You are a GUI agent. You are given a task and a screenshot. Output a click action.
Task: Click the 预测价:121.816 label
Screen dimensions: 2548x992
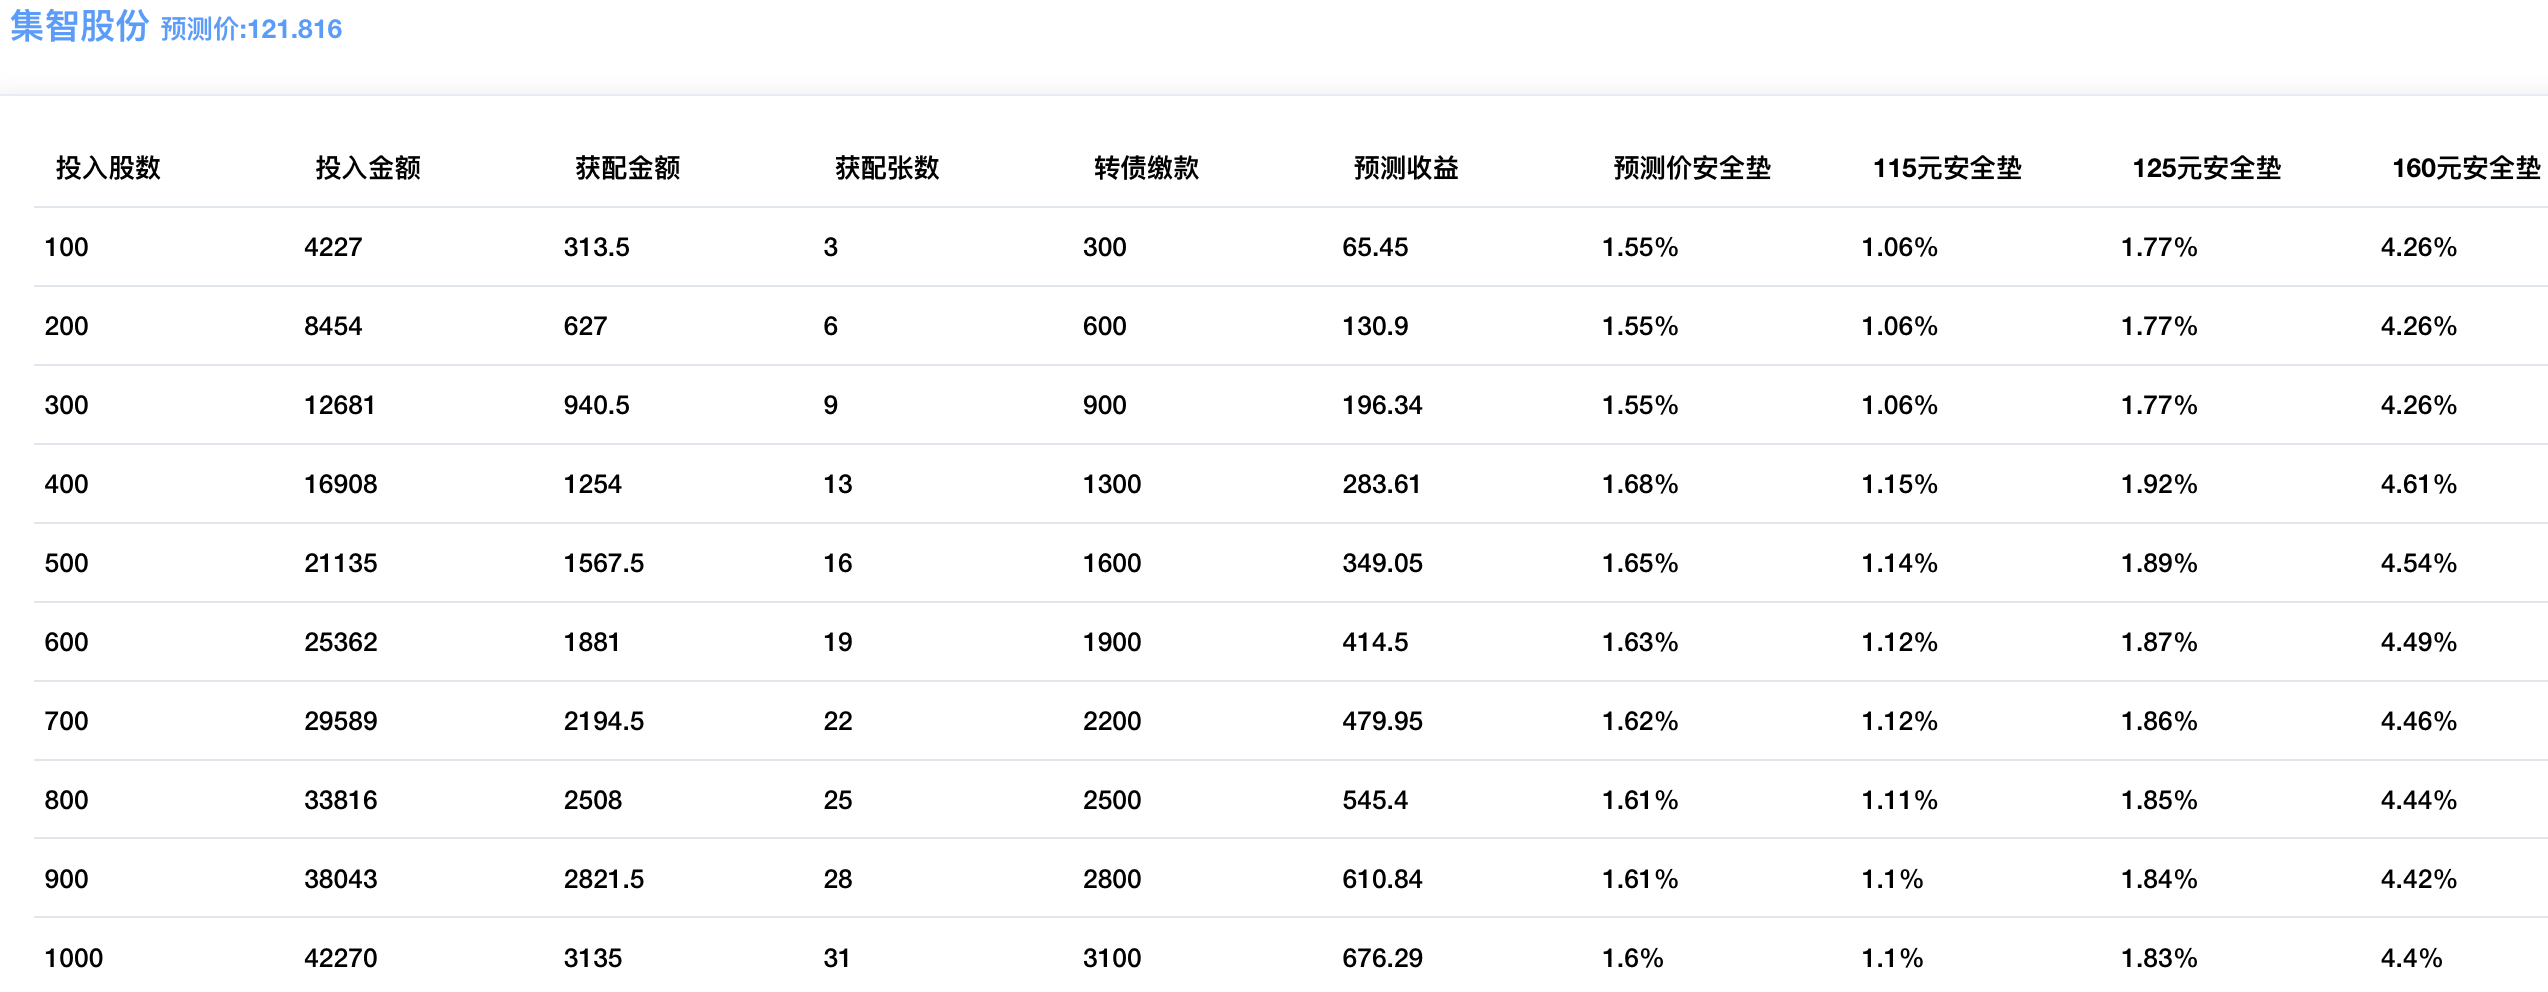(251, 29)
